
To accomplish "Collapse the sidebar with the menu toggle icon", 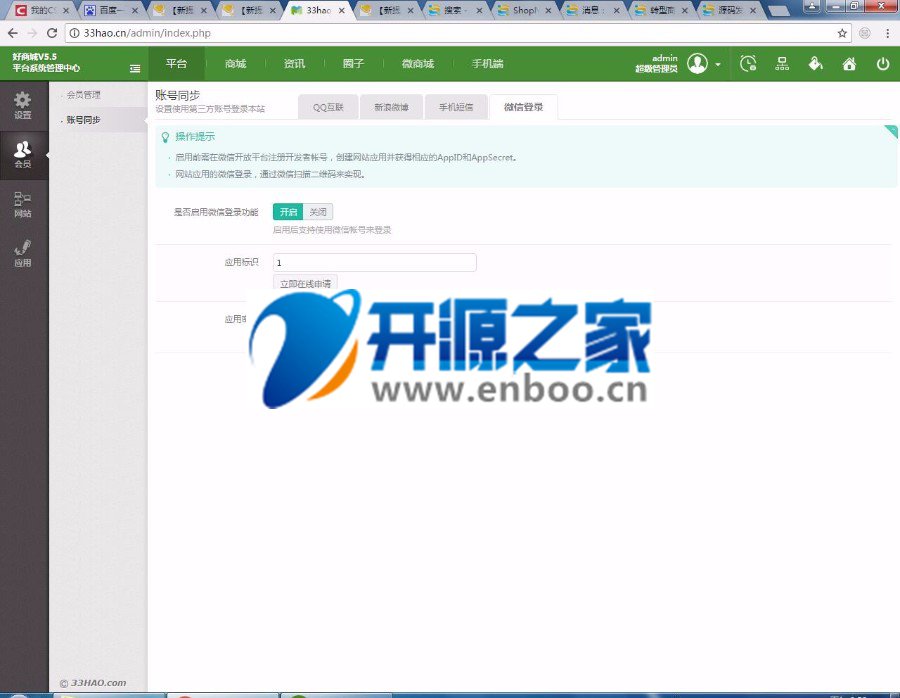I will pos(135,68).
